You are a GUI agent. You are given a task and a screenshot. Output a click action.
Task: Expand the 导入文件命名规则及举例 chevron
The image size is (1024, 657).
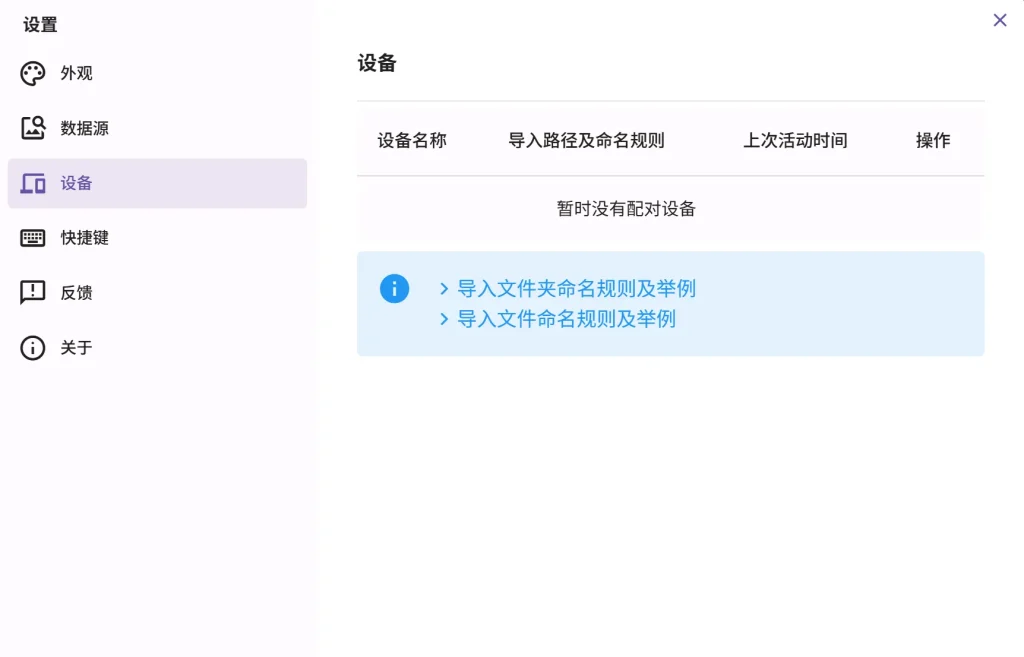tap(444, 319)
